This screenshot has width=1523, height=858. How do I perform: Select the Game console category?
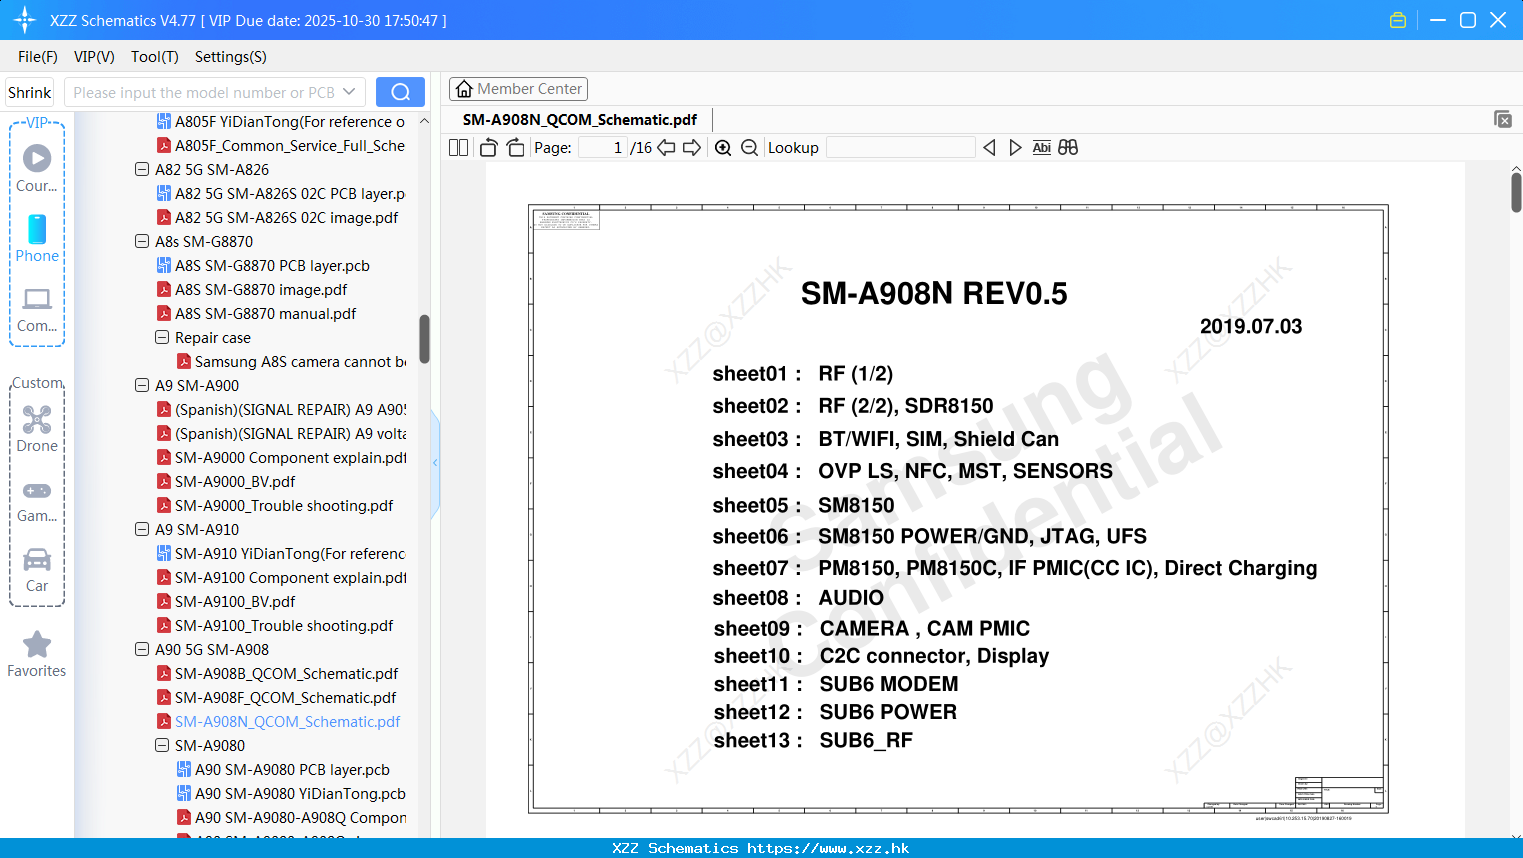coord(37,500)
